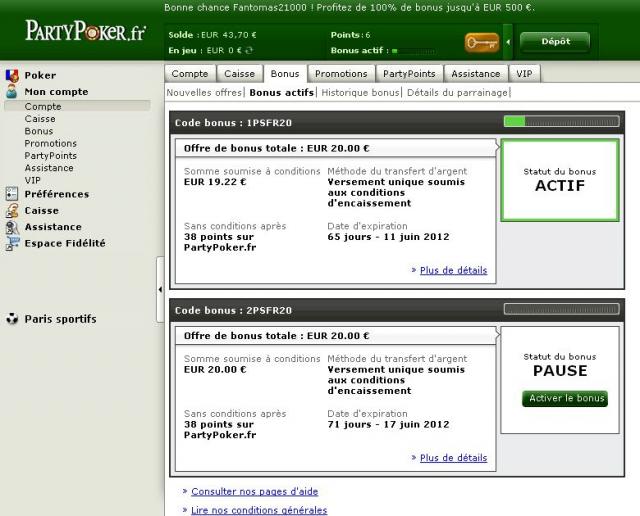The width and height of the screenshot is (640, 516).
Task: Open Plus de détails for bonus 2PSFR20
Action: [453, 458]
